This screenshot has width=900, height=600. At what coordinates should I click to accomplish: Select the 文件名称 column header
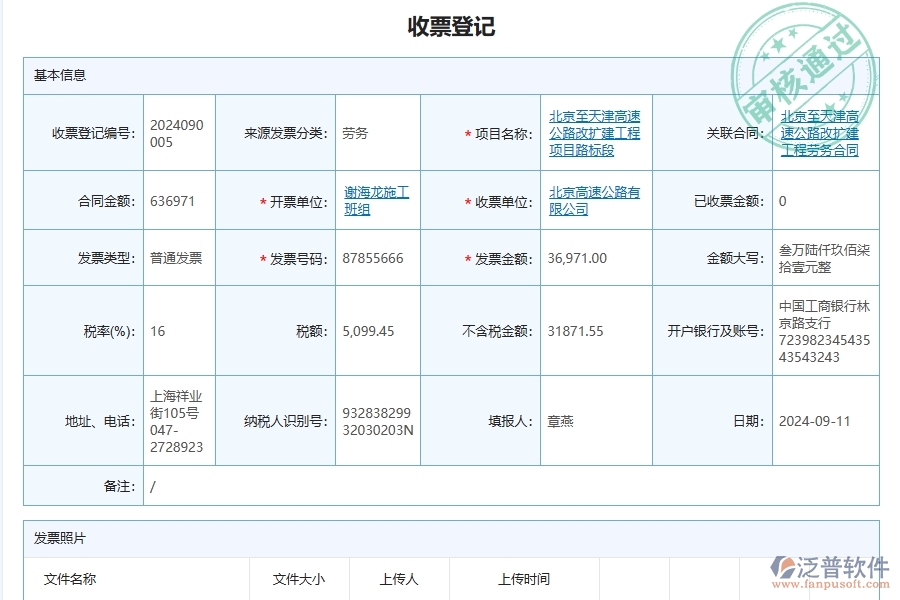68,578
